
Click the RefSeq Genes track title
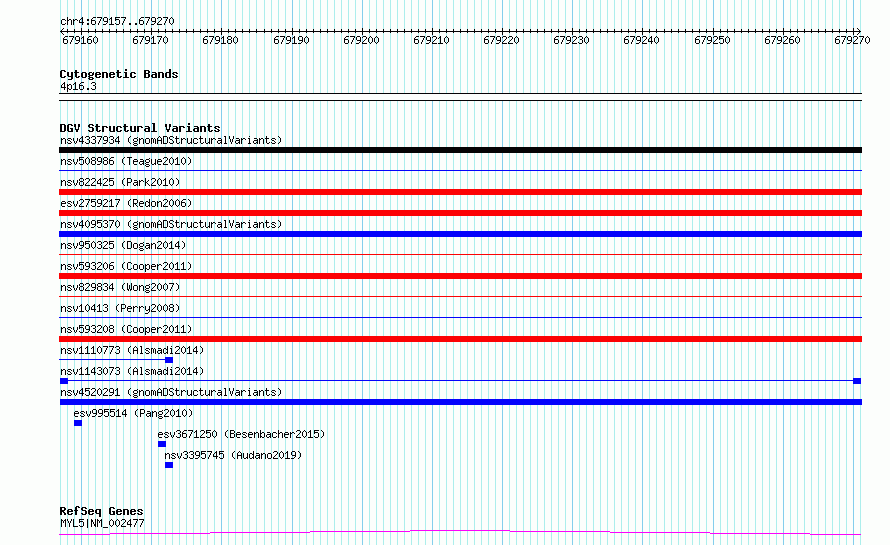(101, 512)
